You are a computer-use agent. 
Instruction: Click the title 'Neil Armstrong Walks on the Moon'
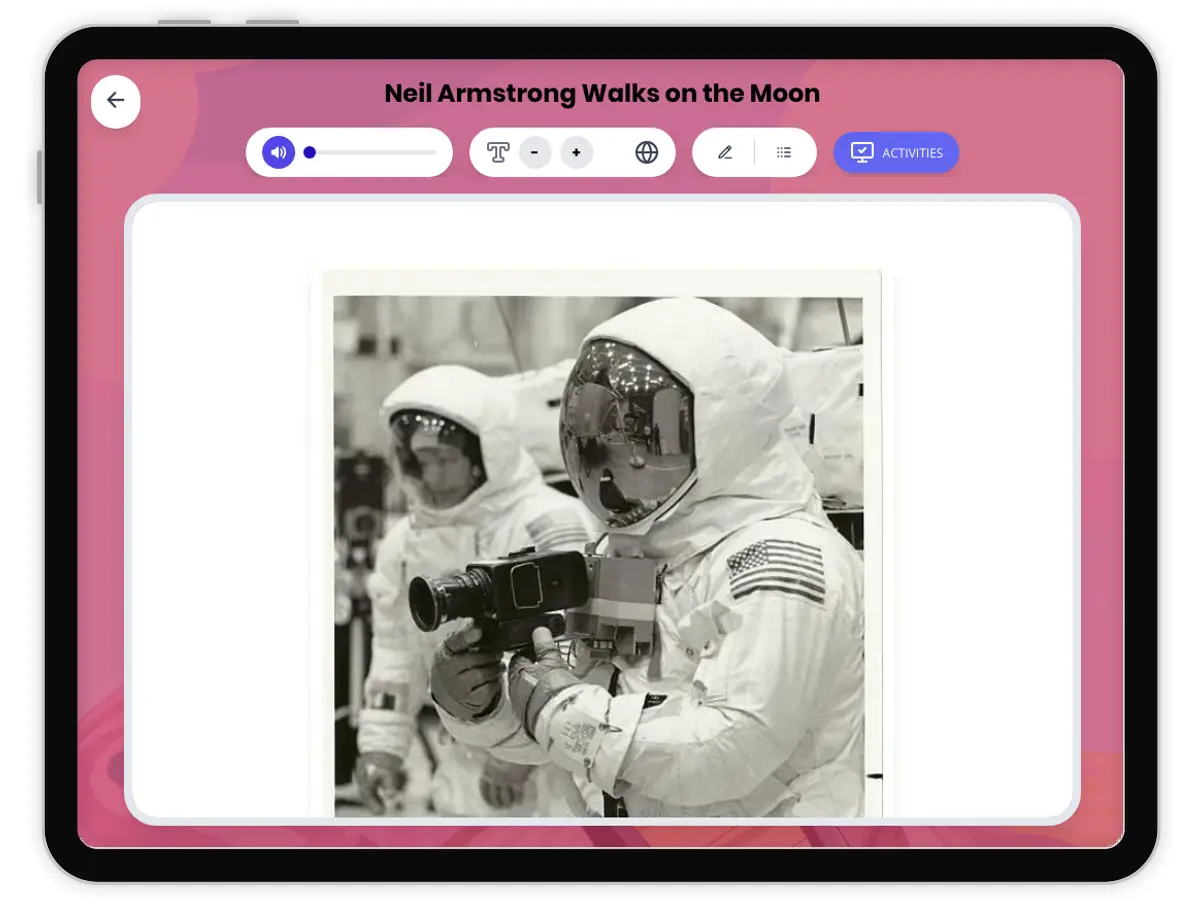point(602,94)
